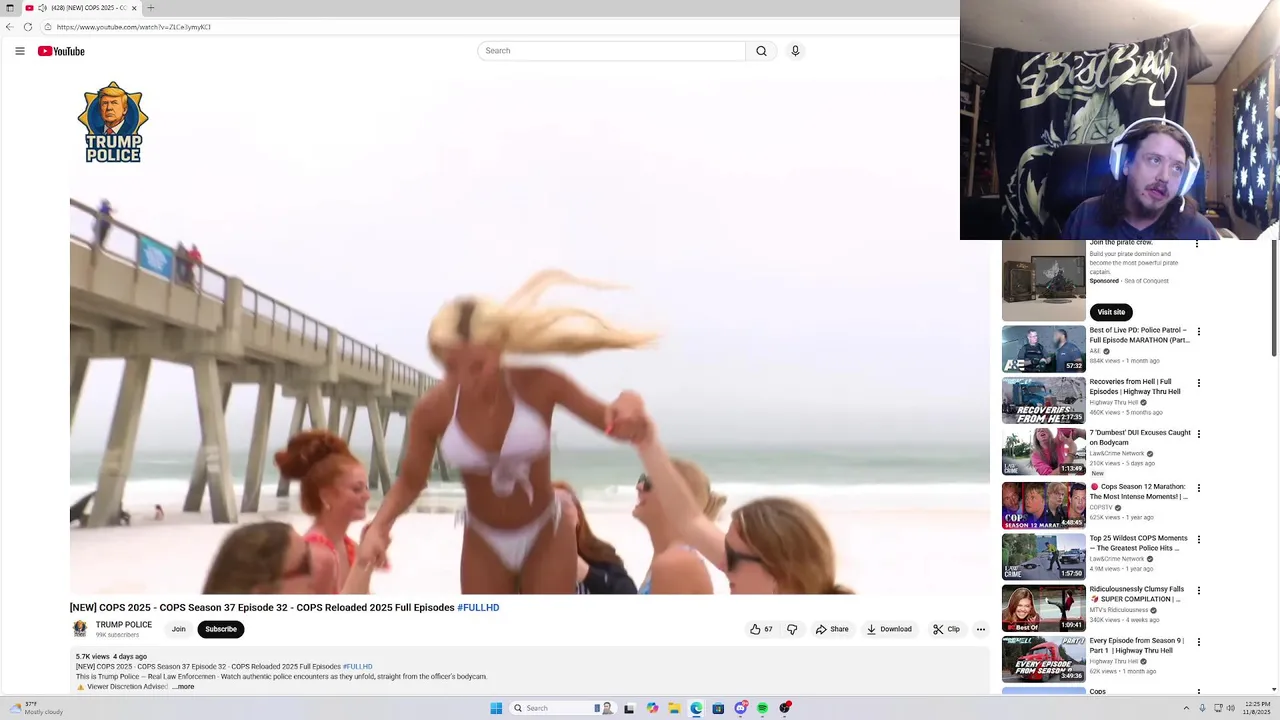
Task: Open options for Sea of Conquest ad
Action: 1197,244
